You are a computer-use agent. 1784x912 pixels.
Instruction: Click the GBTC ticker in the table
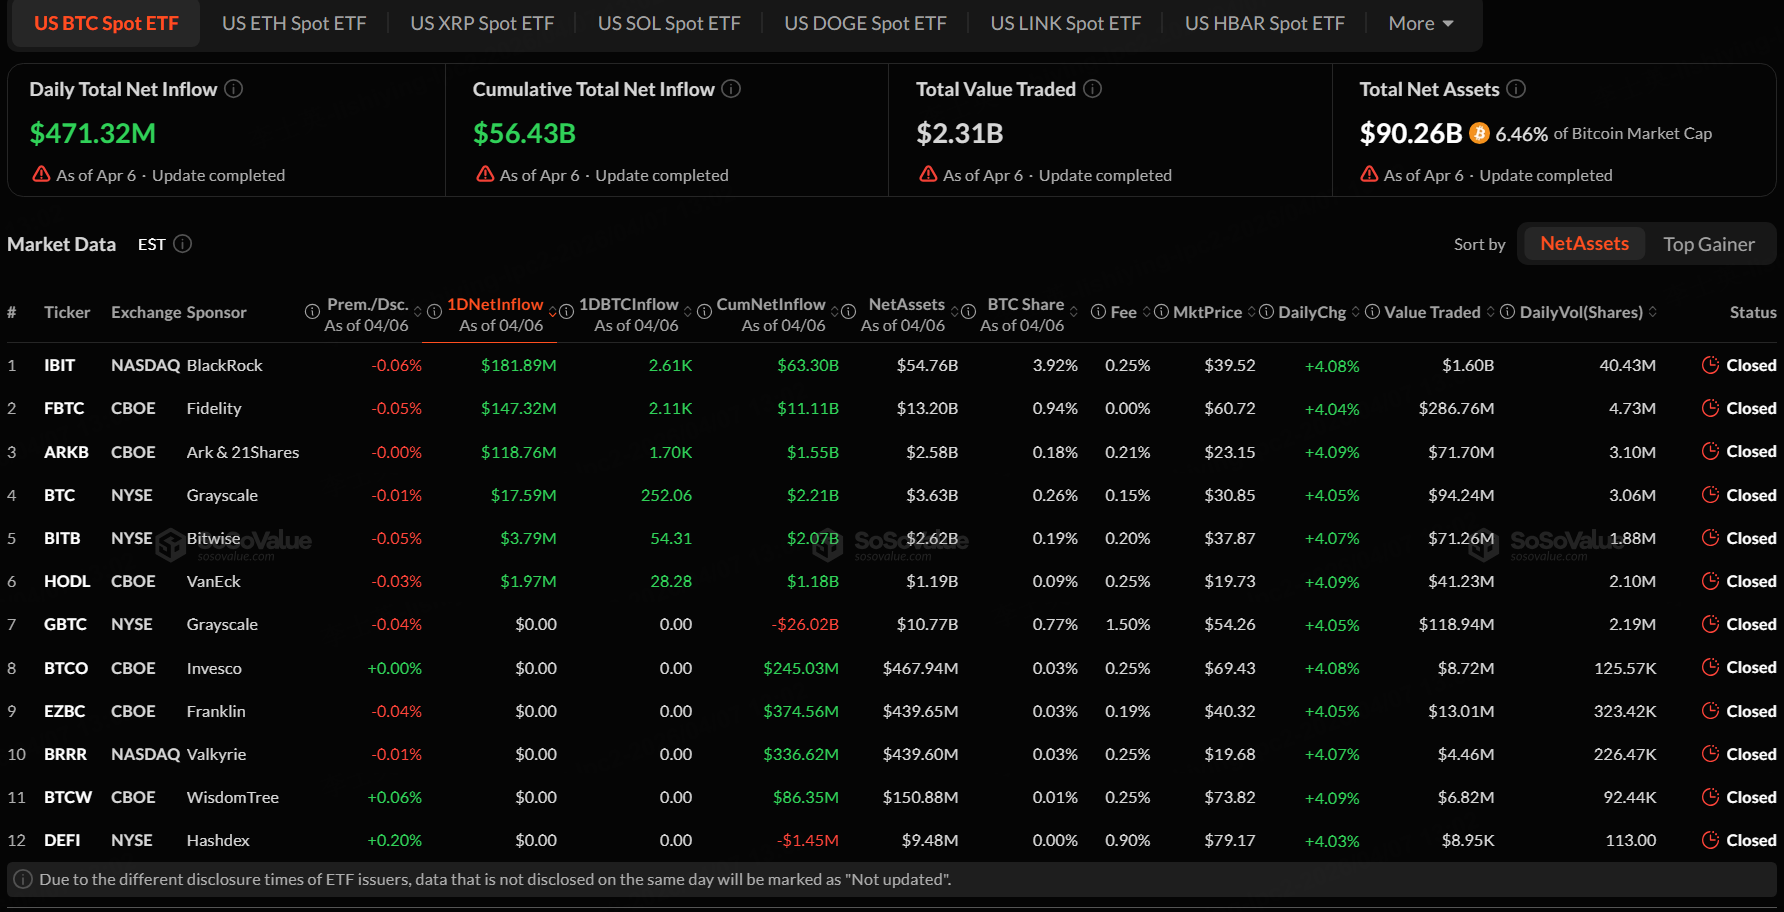pyautogui.click(x=65, y=624)
